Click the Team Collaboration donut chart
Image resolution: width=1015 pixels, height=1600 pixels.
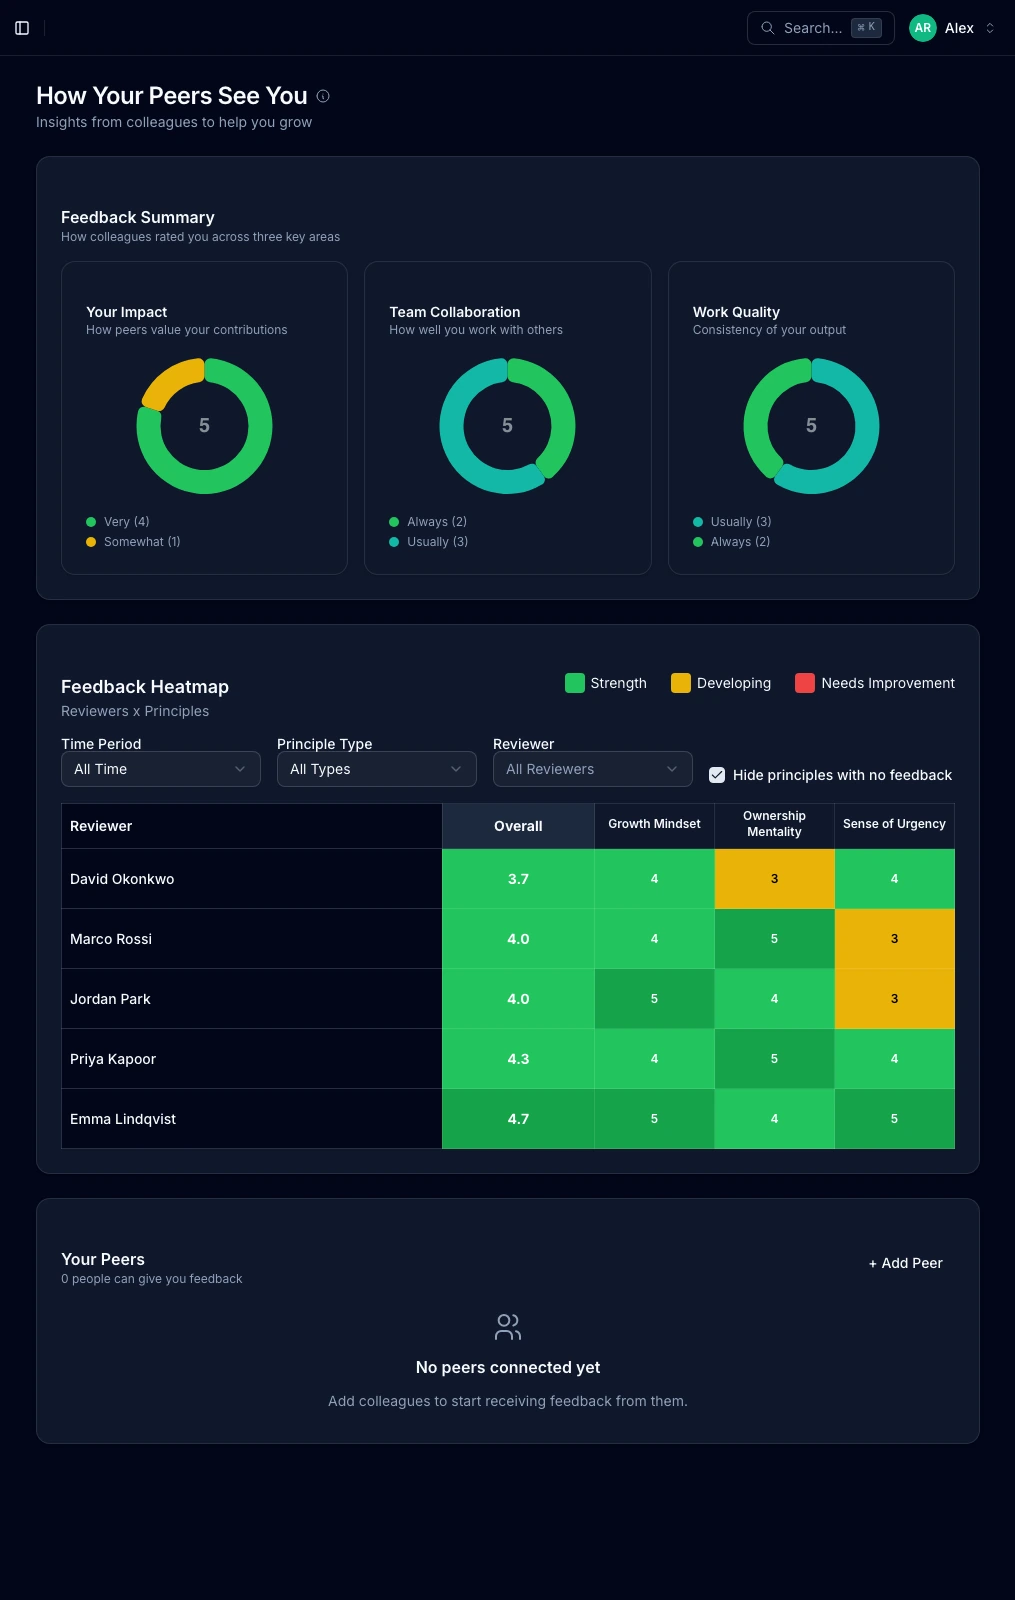click(x=508, y=426)
